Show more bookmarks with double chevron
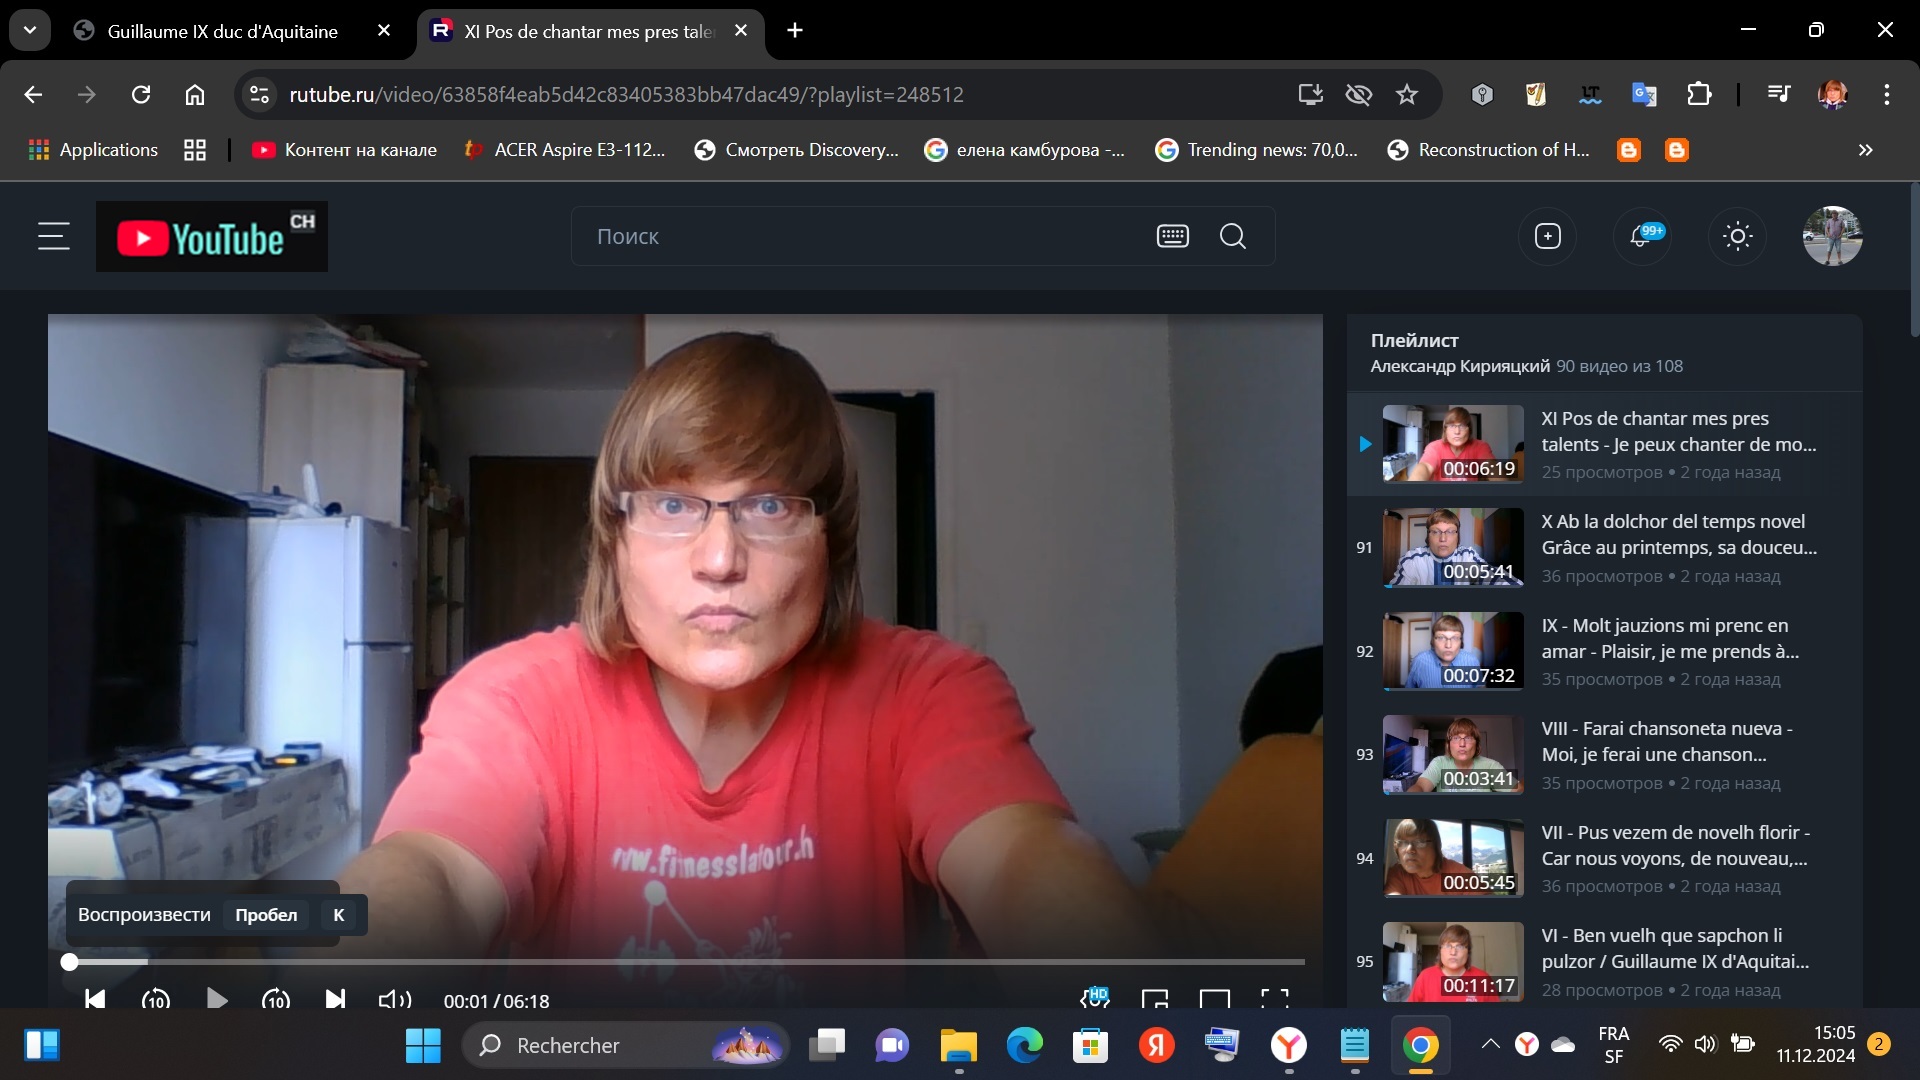This screenshot has width=1920, height=1080. pyautogui.click(x=1865, y=150)
